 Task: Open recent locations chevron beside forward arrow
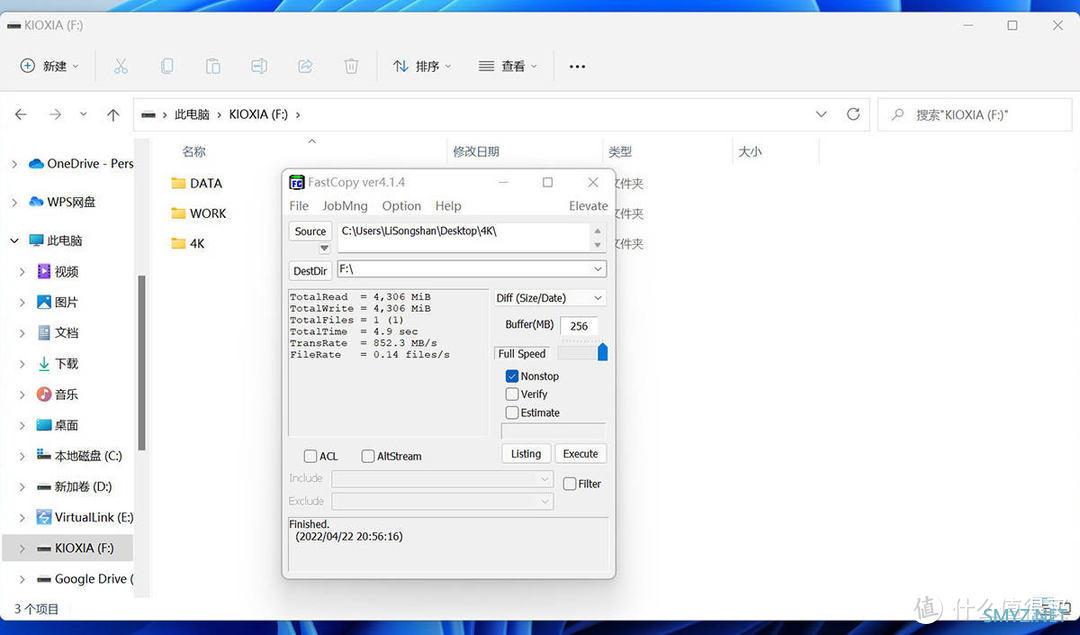(83, 114)
